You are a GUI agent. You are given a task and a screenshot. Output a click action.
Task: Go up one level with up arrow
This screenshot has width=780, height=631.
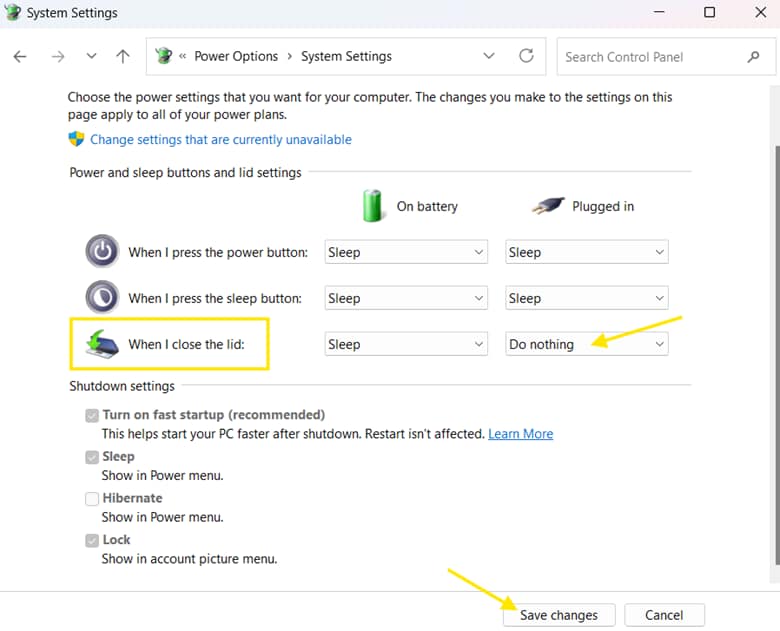[123, 56]
